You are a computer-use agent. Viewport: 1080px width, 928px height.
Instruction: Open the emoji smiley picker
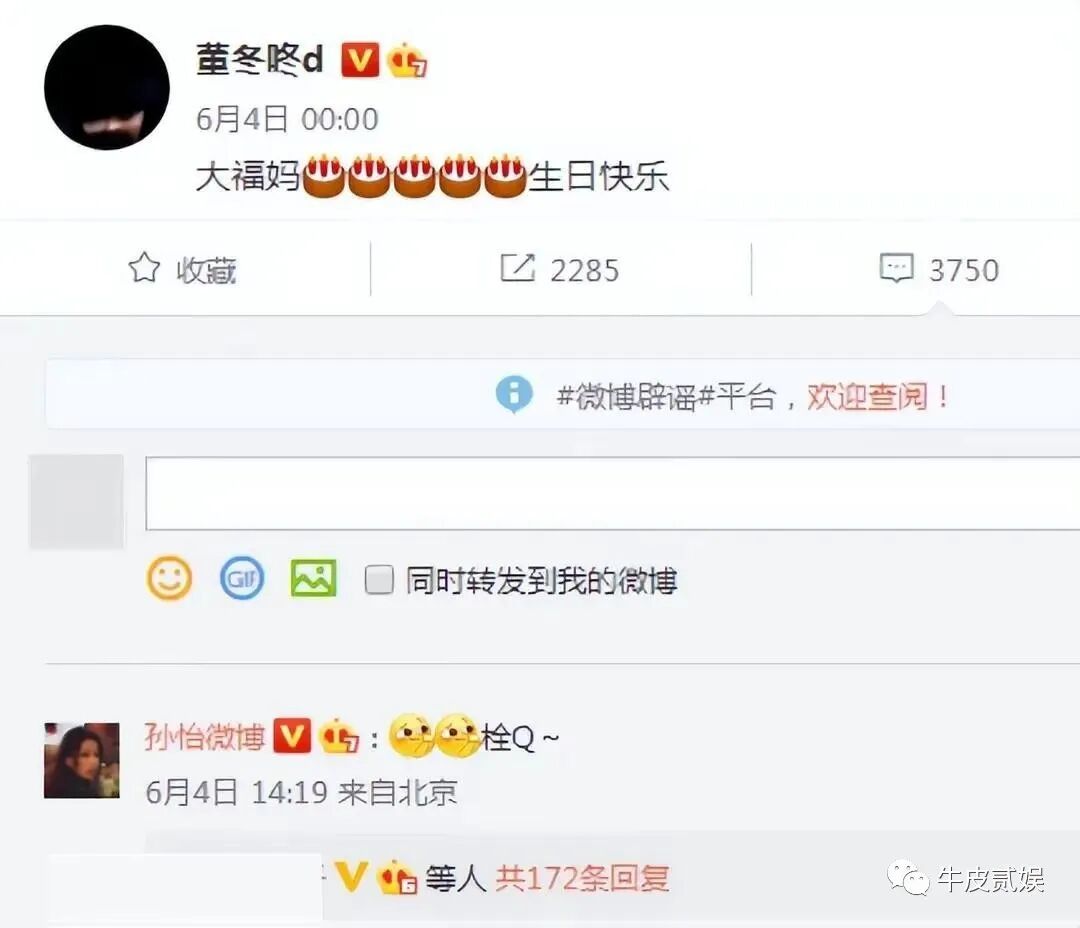tap(169, 579)
